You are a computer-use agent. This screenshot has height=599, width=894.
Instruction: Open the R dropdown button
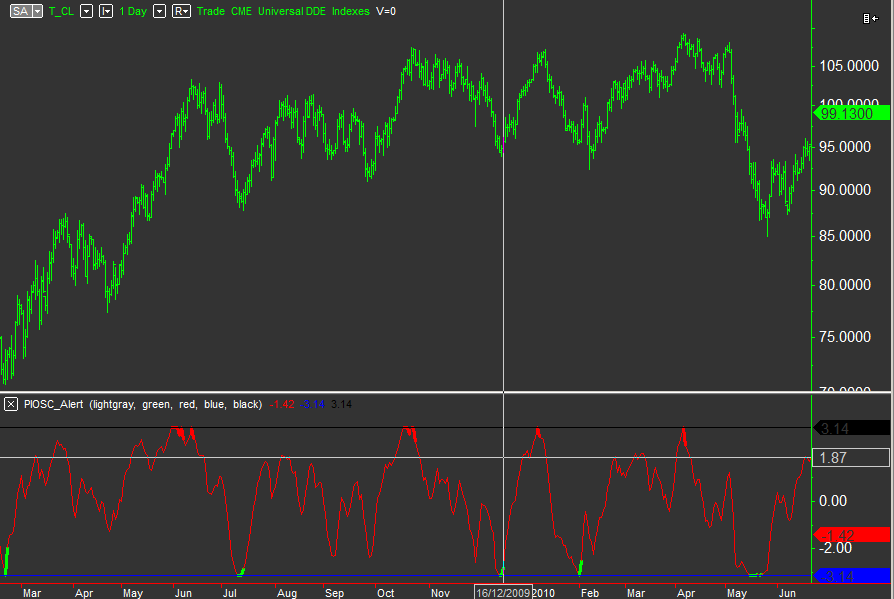[182, 11]
